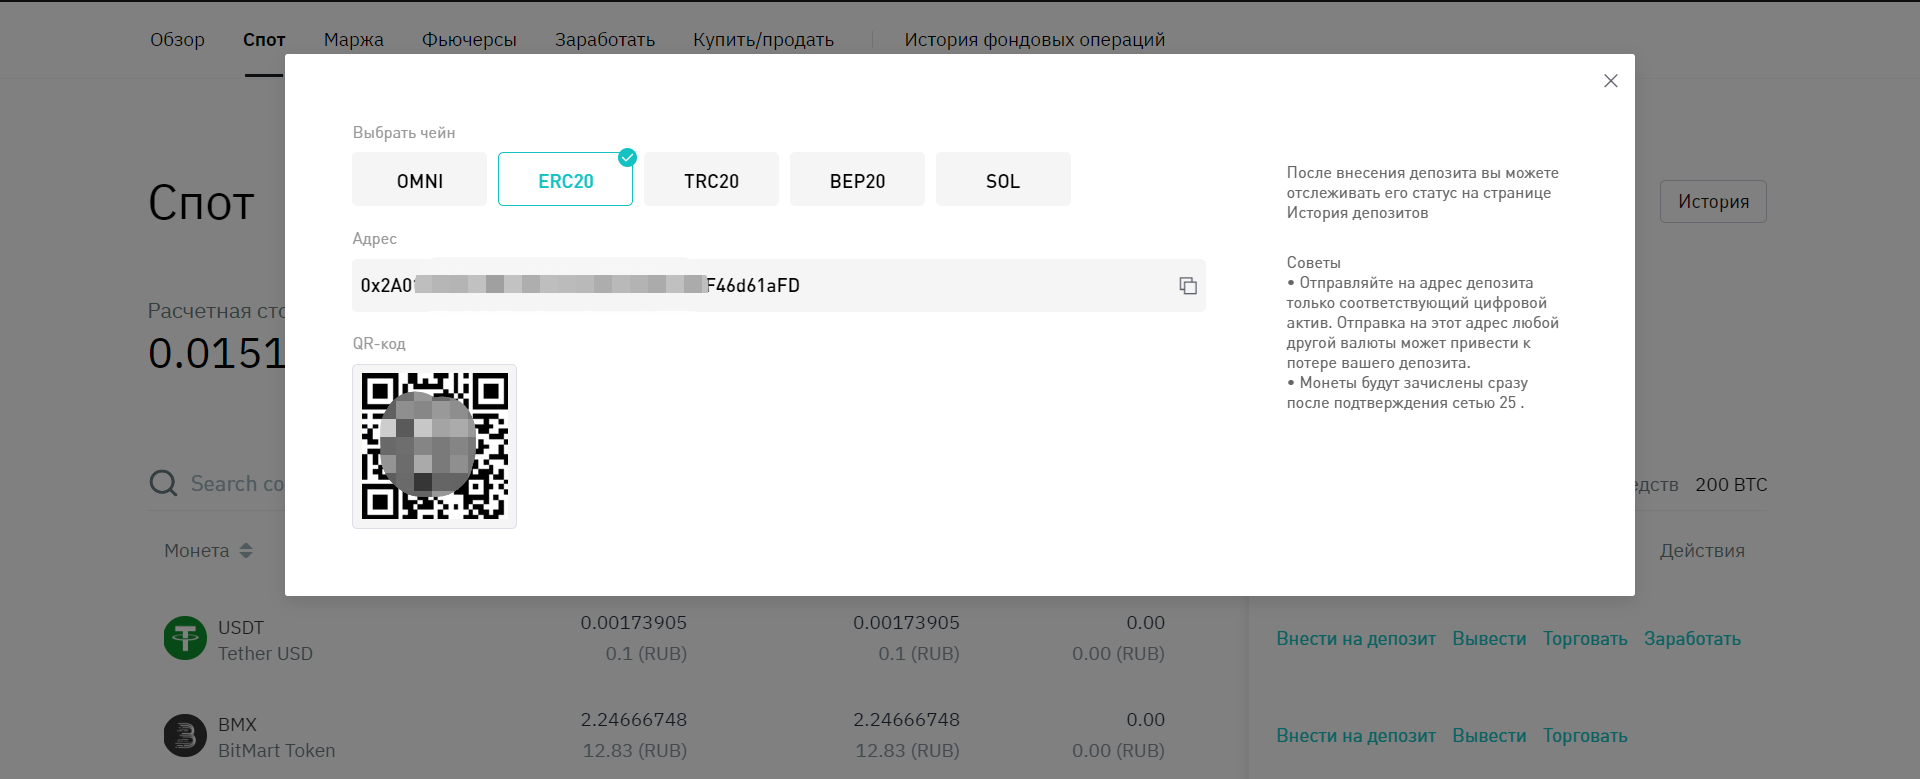Open the Обзор tab
The width and height of the screenshot is (1920, 779).
177,40
